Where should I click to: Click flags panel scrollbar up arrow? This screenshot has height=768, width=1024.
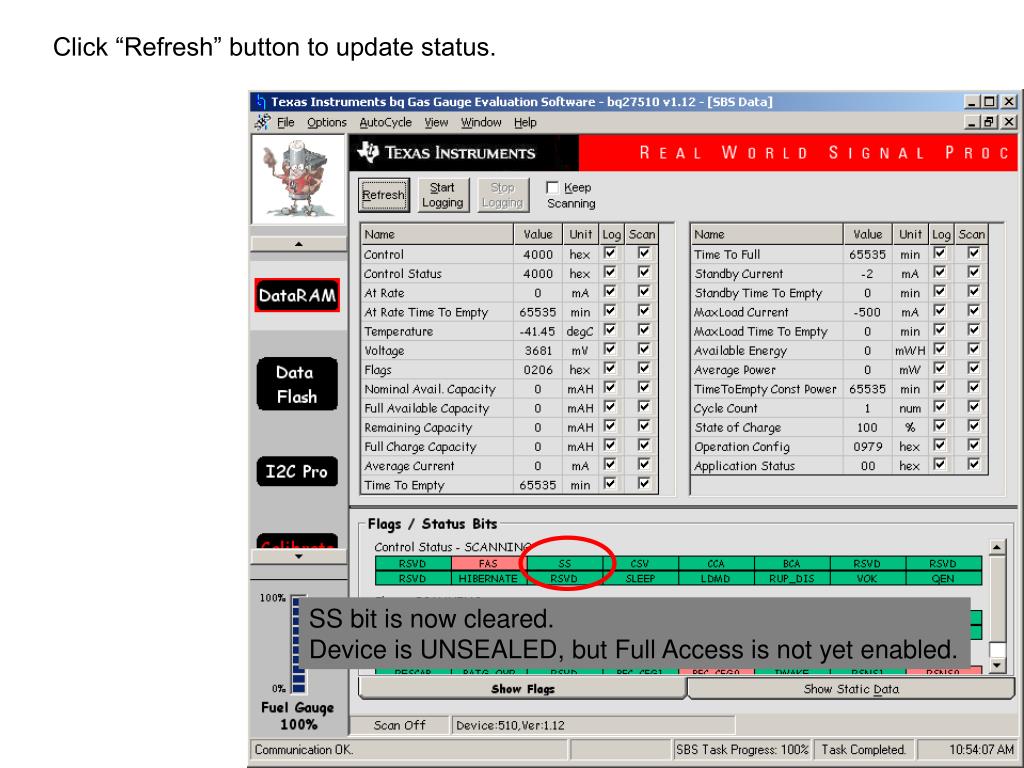tap(997, 547)
